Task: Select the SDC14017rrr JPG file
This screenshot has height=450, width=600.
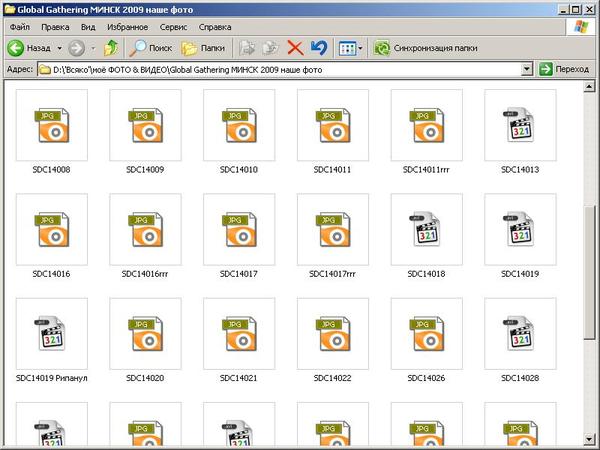Action: point(333,236)
